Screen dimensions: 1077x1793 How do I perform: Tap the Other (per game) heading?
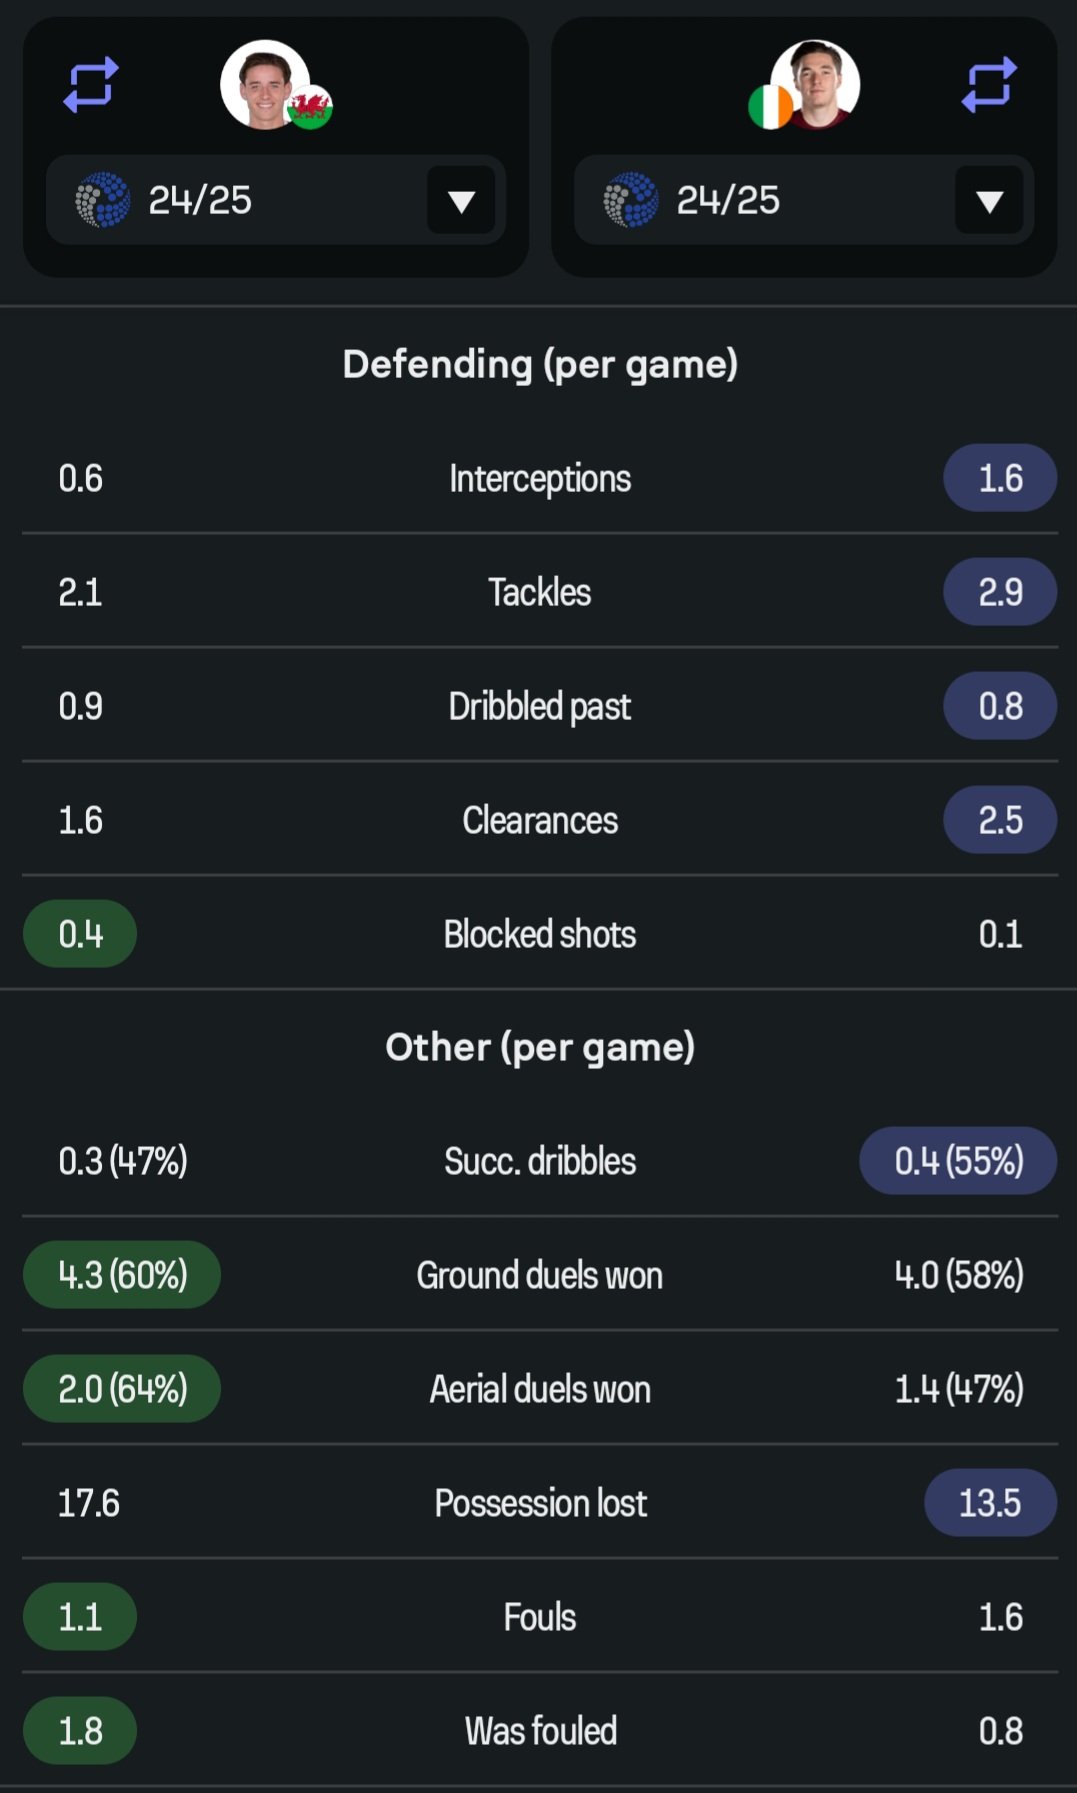(540, 1047)
